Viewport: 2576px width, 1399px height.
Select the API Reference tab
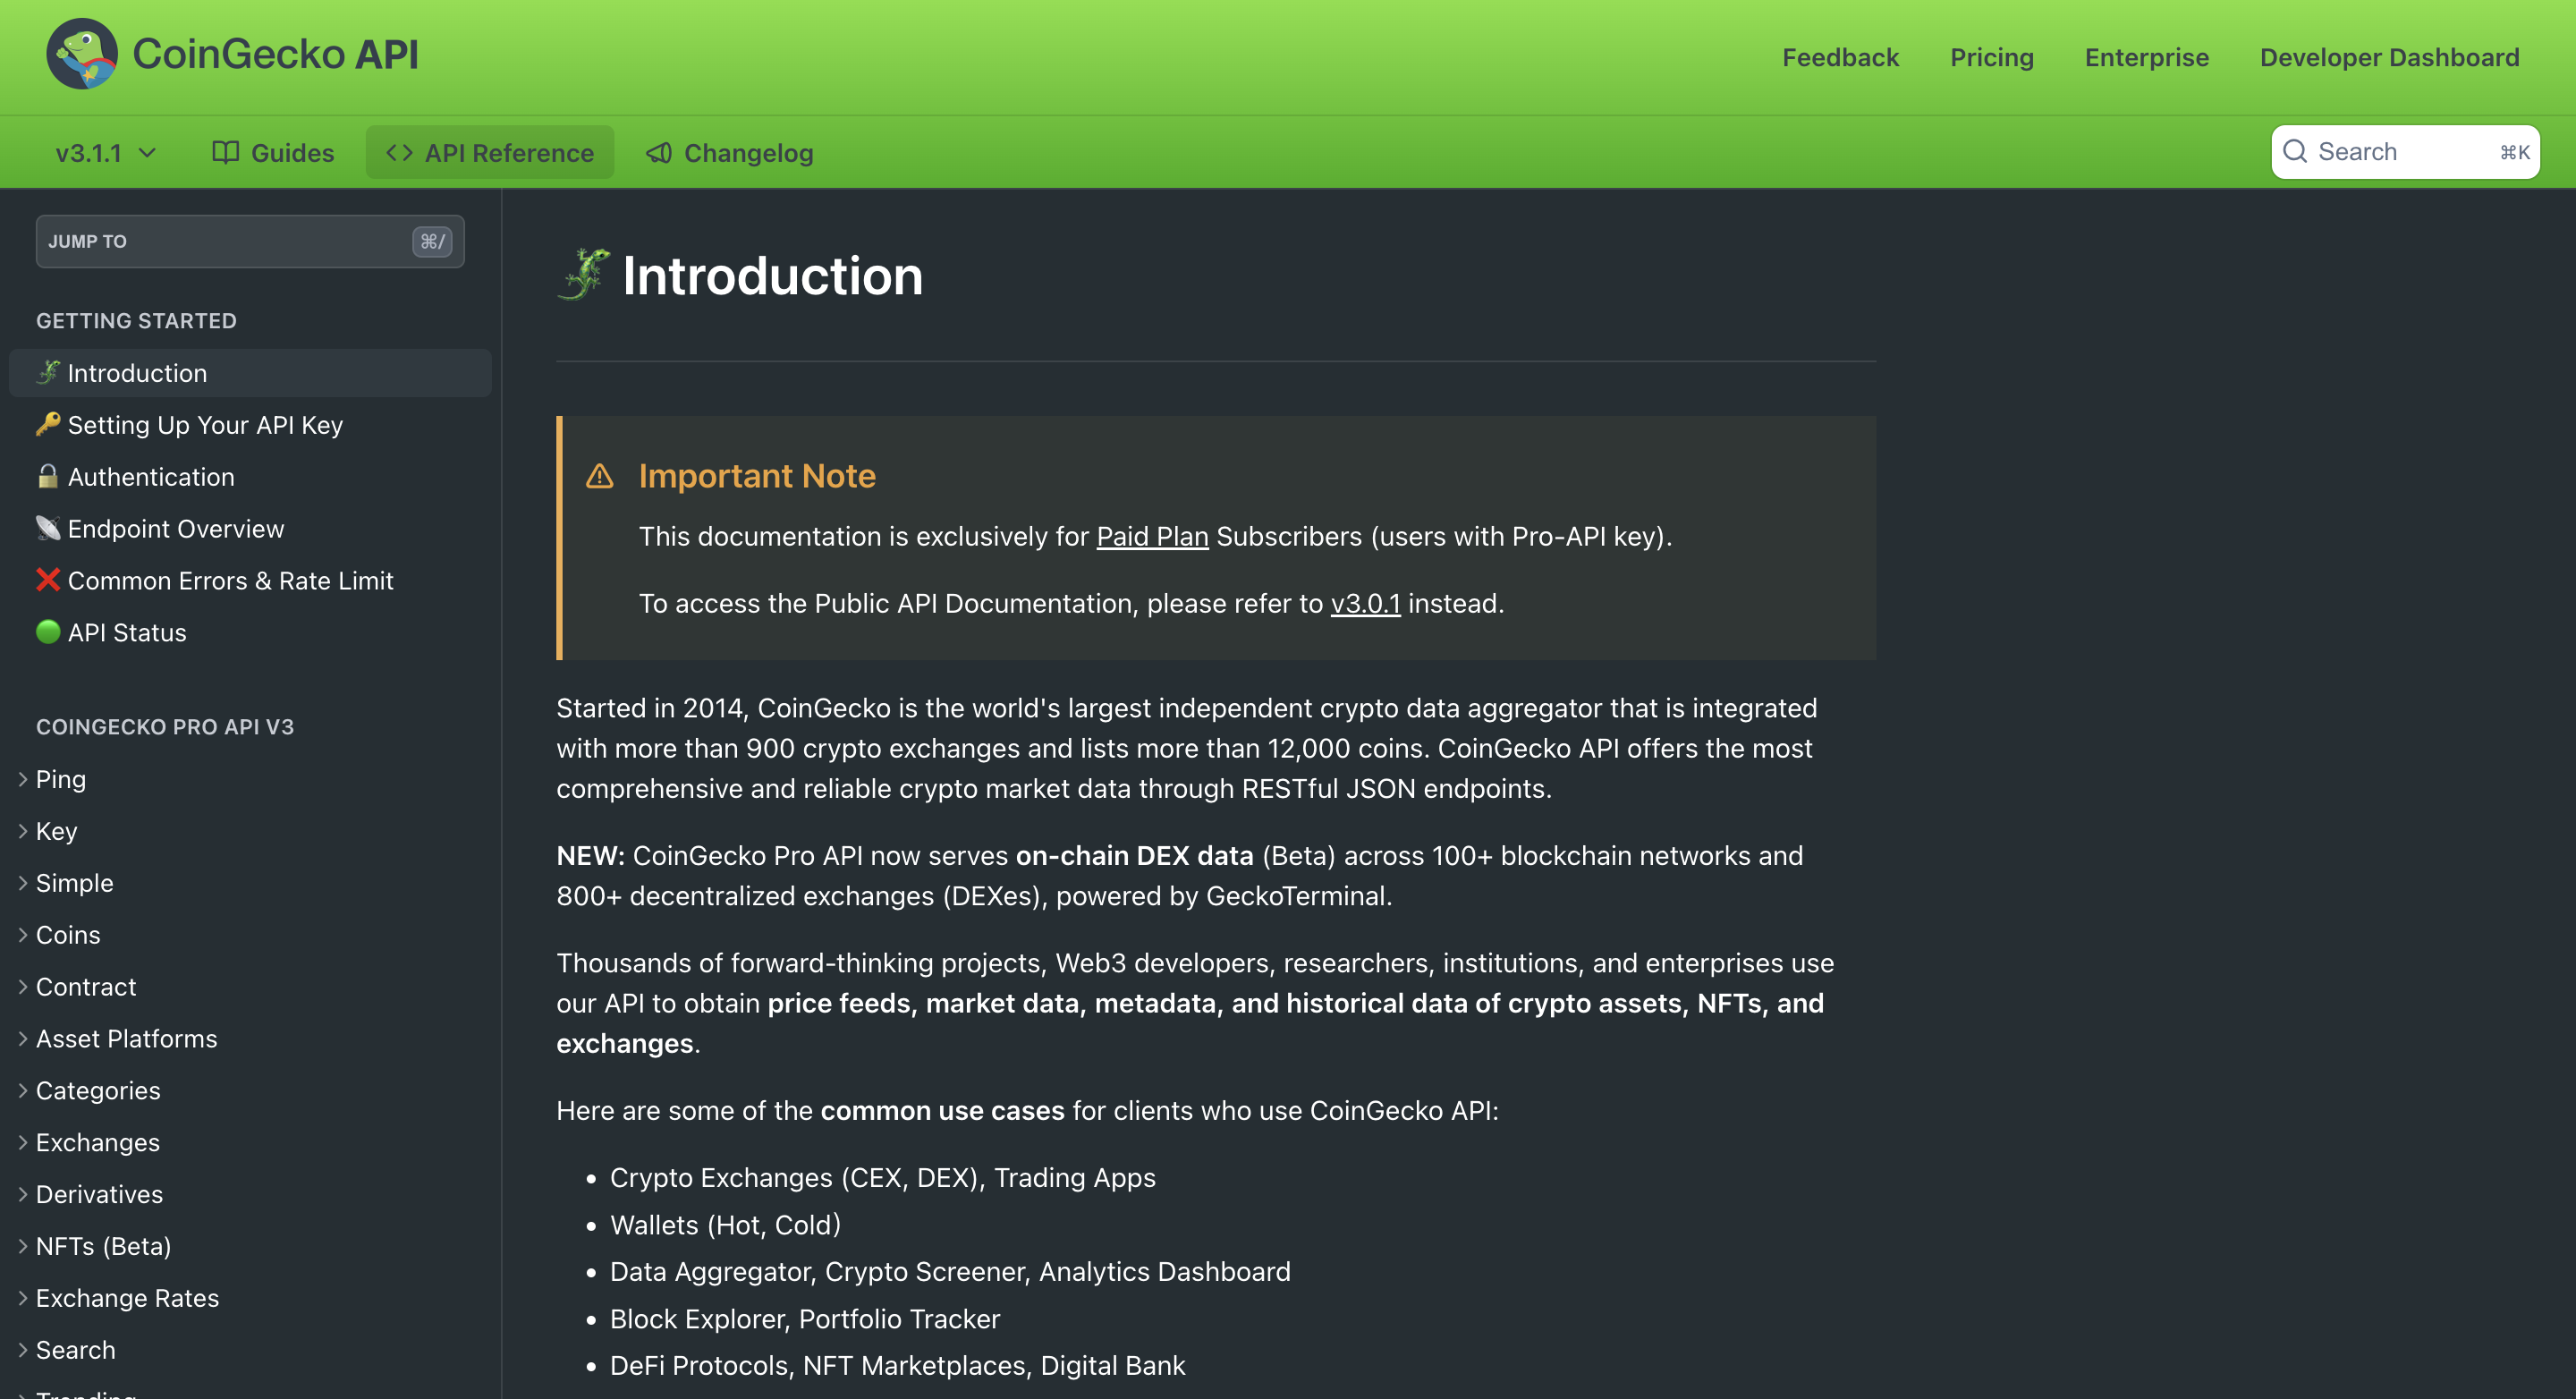coord(490,153)
